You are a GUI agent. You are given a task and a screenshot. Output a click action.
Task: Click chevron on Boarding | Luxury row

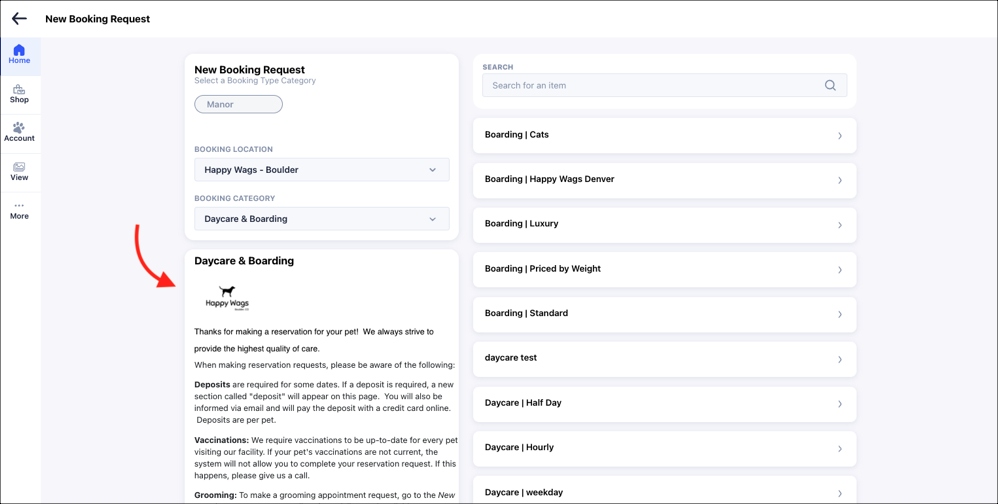[x=840, y=225]
